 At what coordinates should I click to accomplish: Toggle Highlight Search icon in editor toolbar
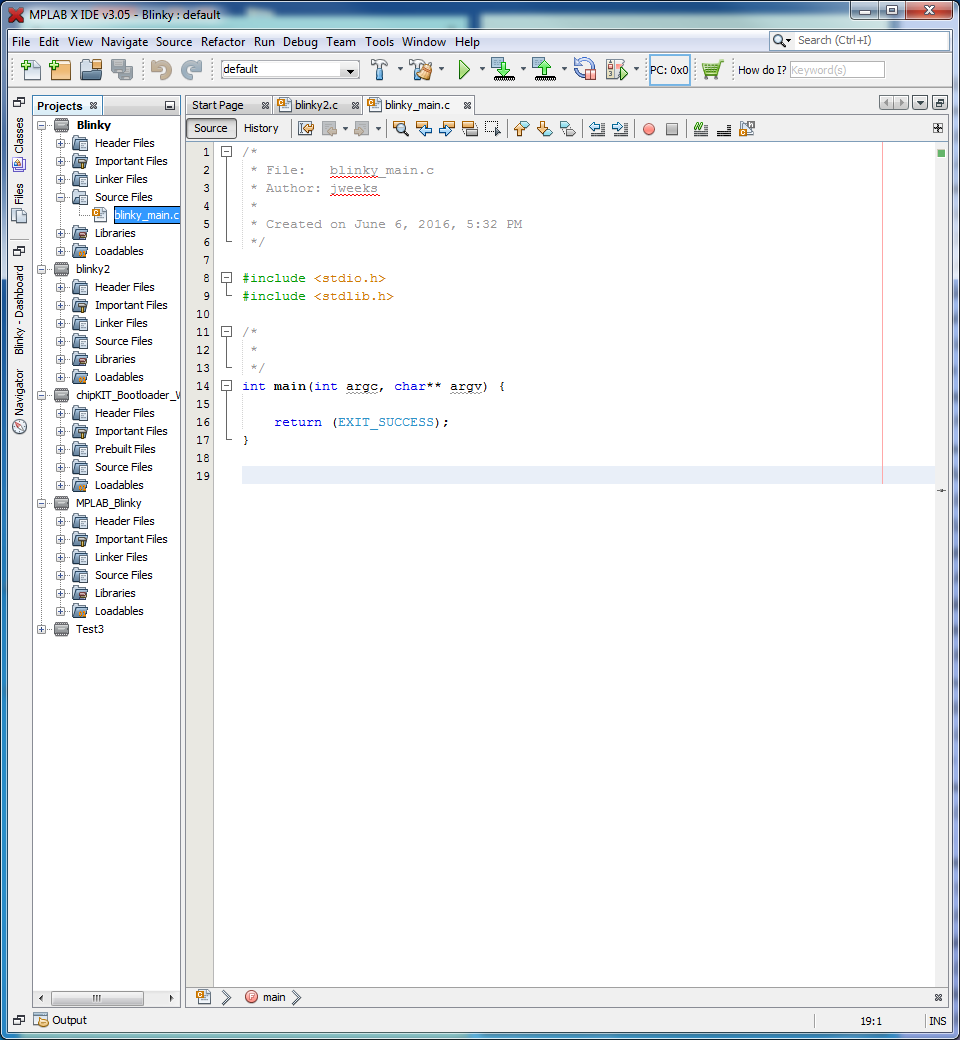(x=470, y=129)
